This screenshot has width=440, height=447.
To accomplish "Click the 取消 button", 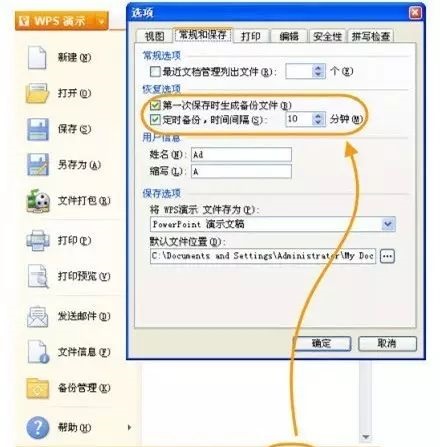I will pyautogui.click(x=387, y=343).
